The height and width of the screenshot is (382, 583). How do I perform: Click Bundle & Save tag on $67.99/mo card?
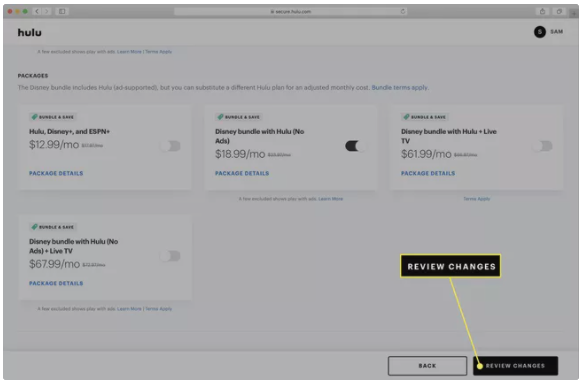(53, 227)
